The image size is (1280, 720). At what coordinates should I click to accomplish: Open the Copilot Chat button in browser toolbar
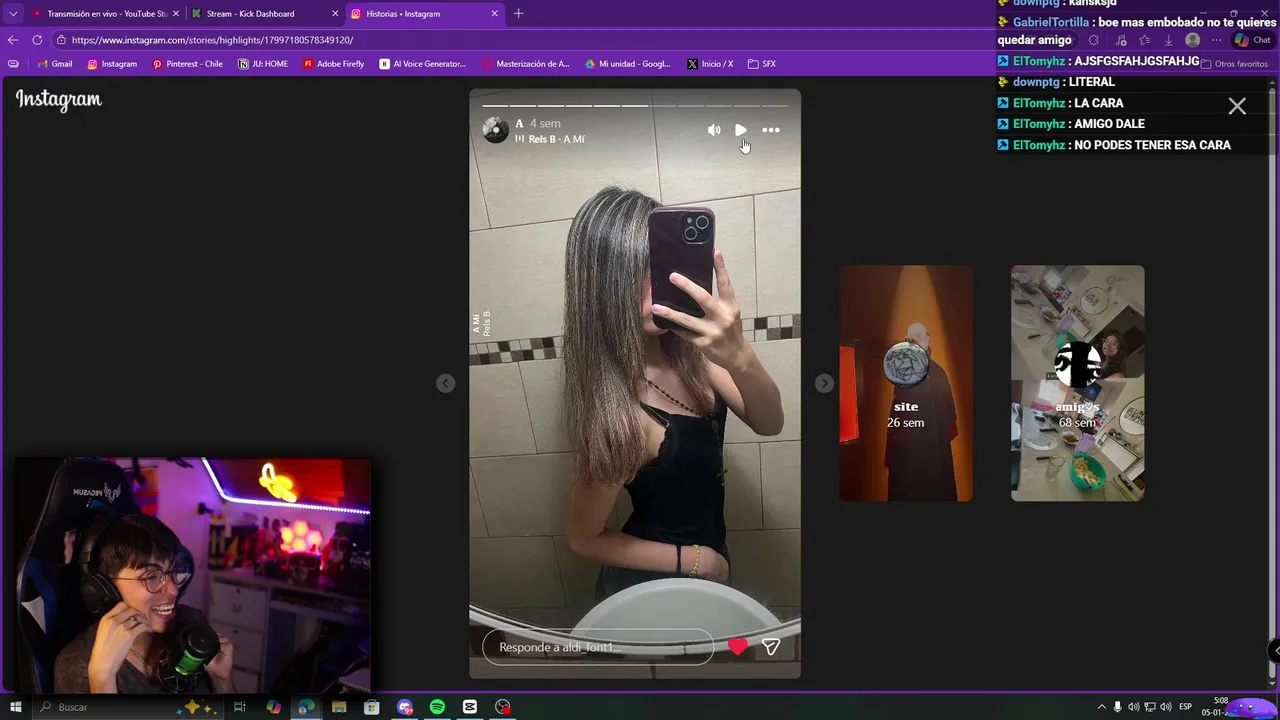pyautogui.click(x=1252, y=40)
